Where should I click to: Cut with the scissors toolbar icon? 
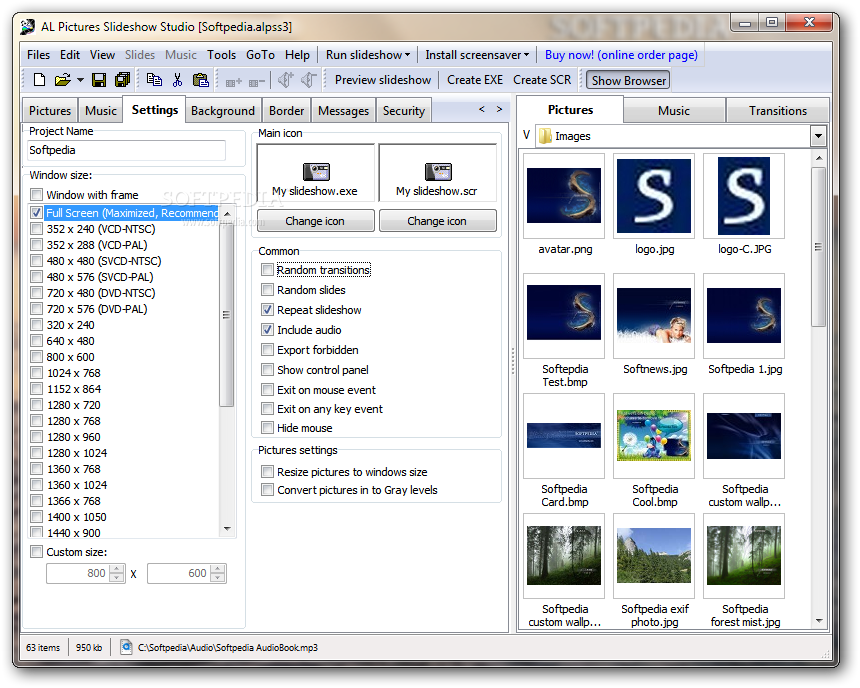(177, 80)
